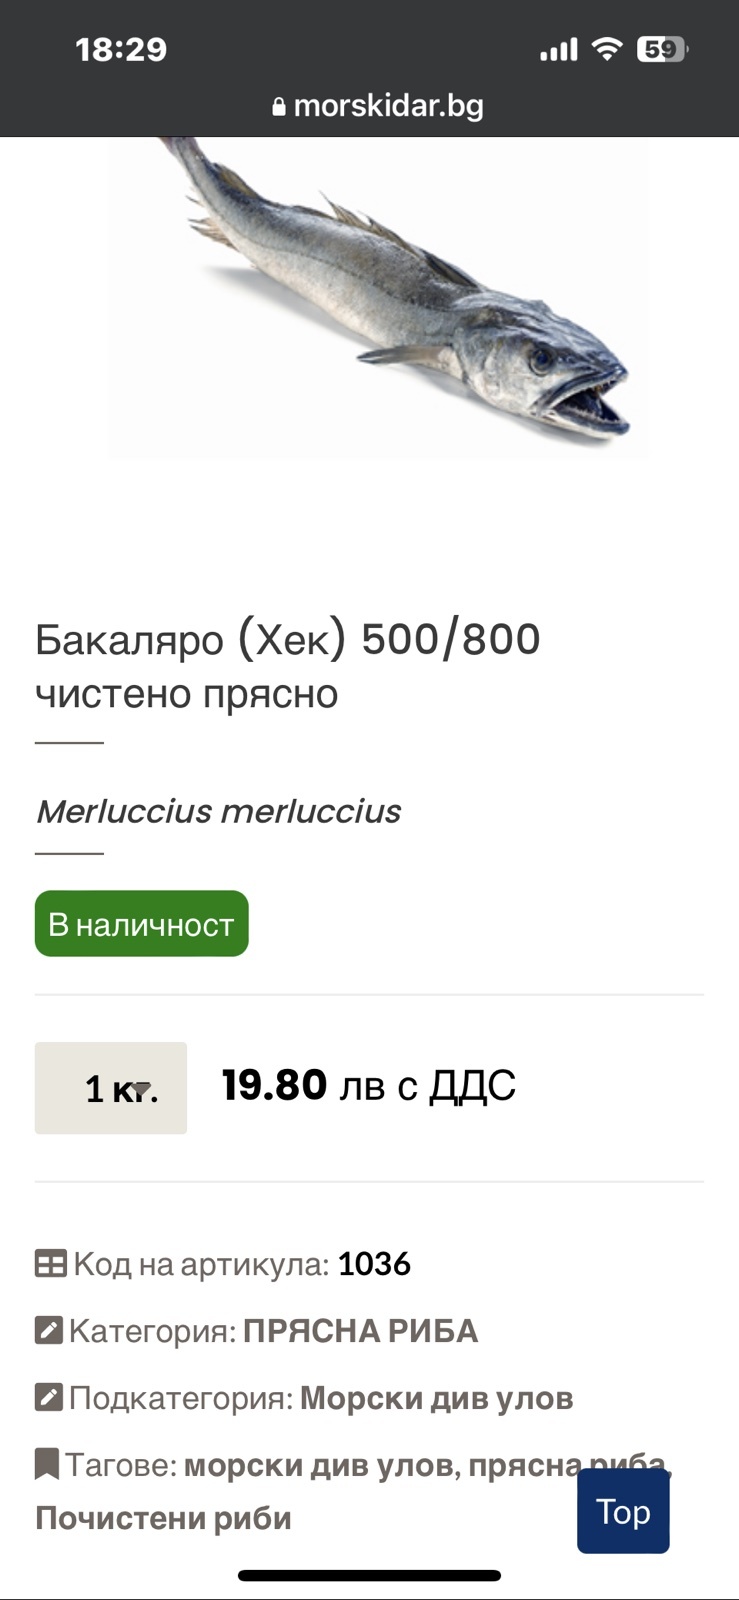Click the Бакаляро (Хек) product title
The height and width of the screenshot is (1600, 739).
coord(288,665)
